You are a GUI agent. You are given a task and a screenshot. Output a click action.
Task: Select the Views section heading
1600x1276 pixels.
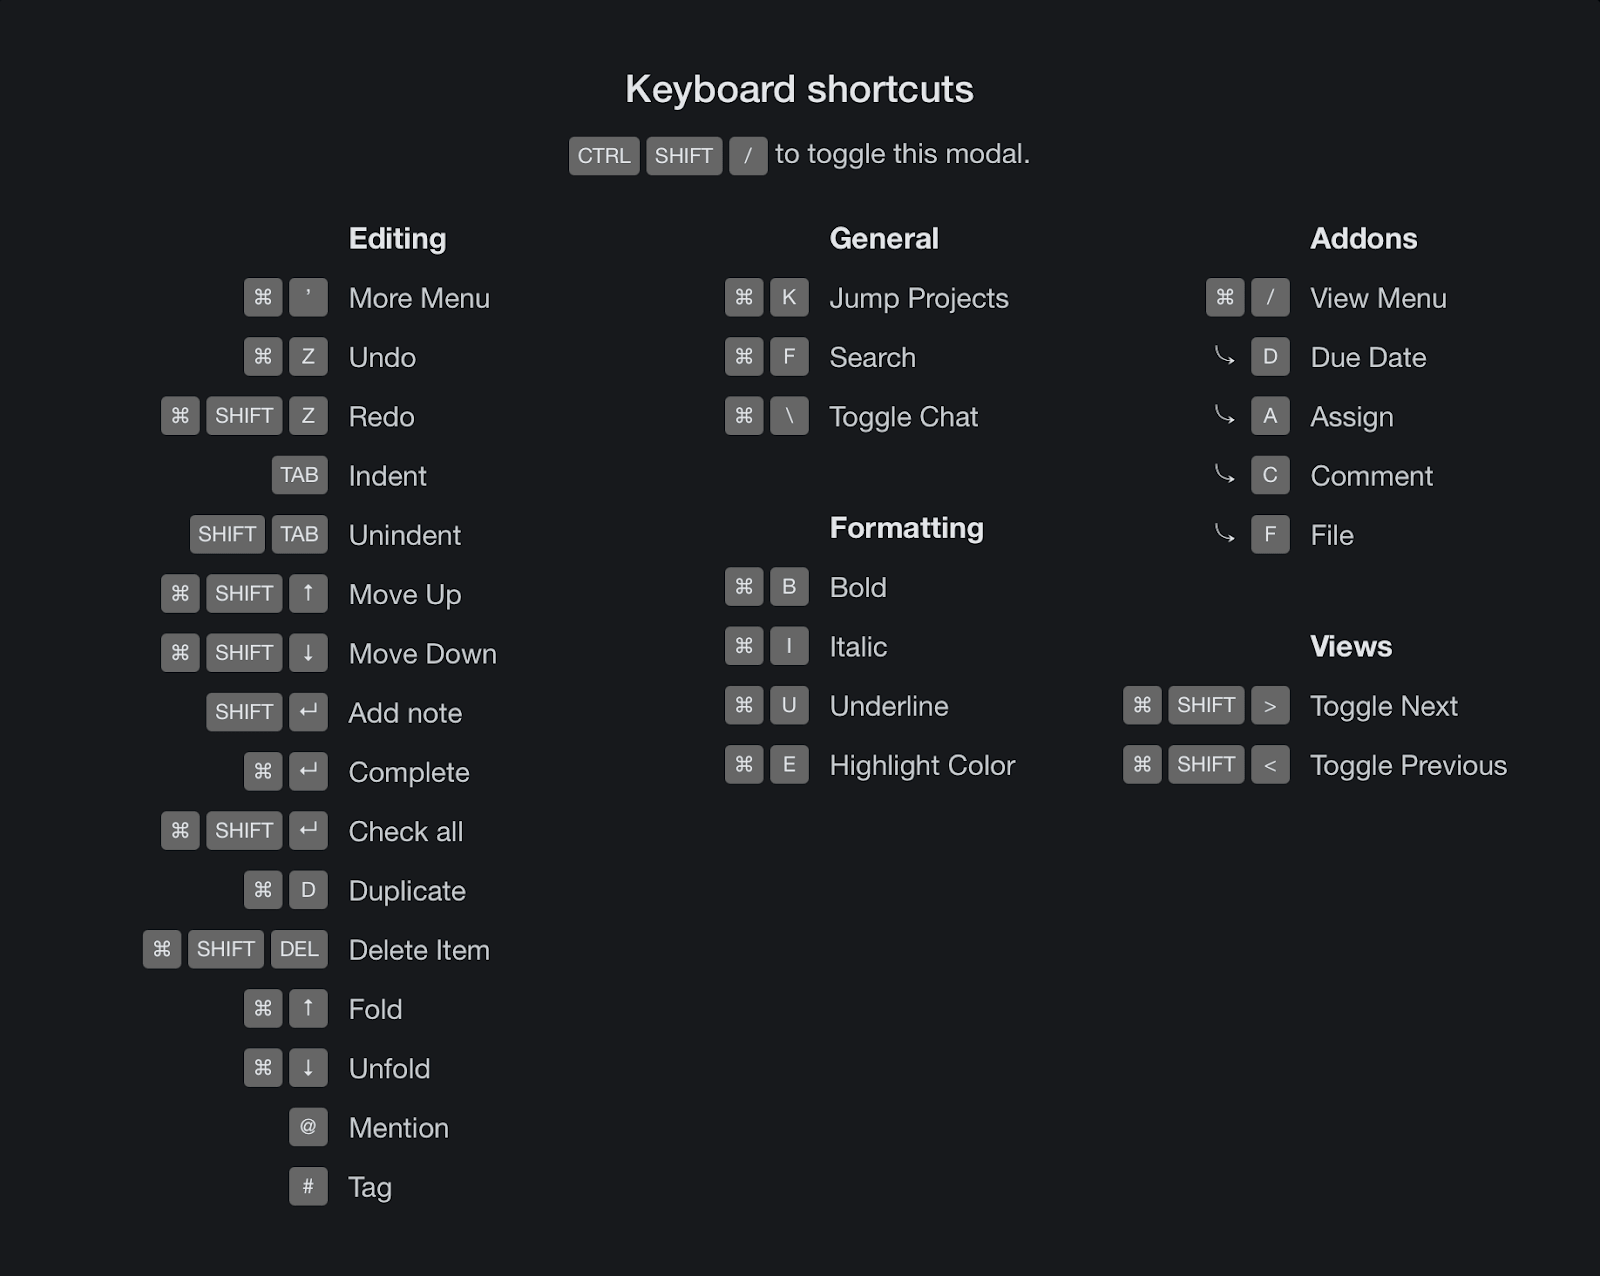(1350, 646)
